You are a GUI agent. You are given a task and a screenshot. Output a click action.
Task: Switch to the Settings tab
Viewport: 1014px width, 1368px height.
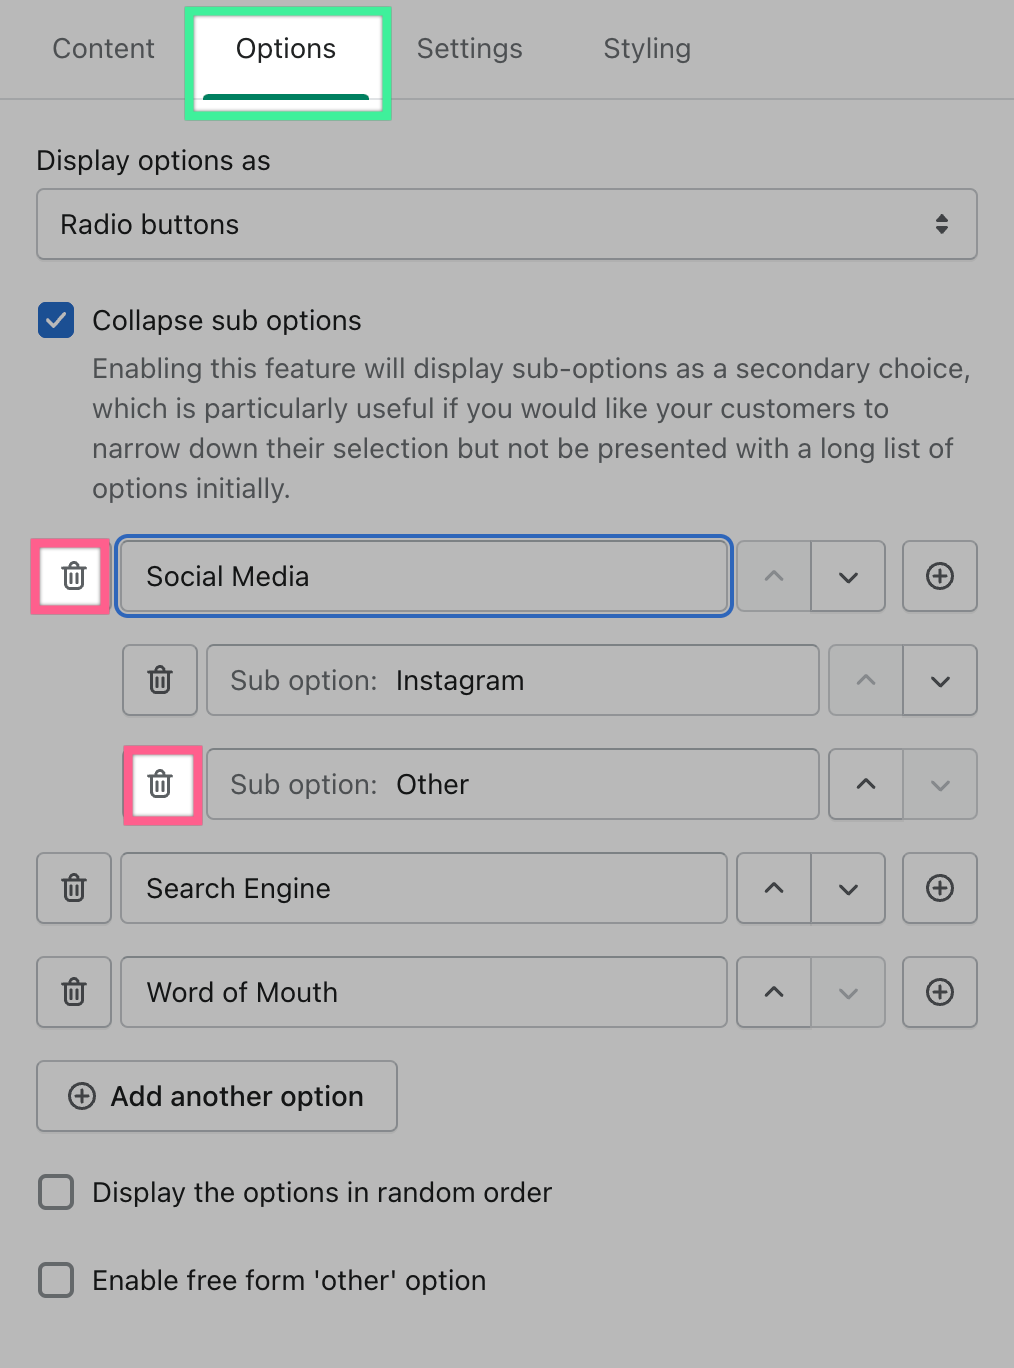[x=469, y=49]
